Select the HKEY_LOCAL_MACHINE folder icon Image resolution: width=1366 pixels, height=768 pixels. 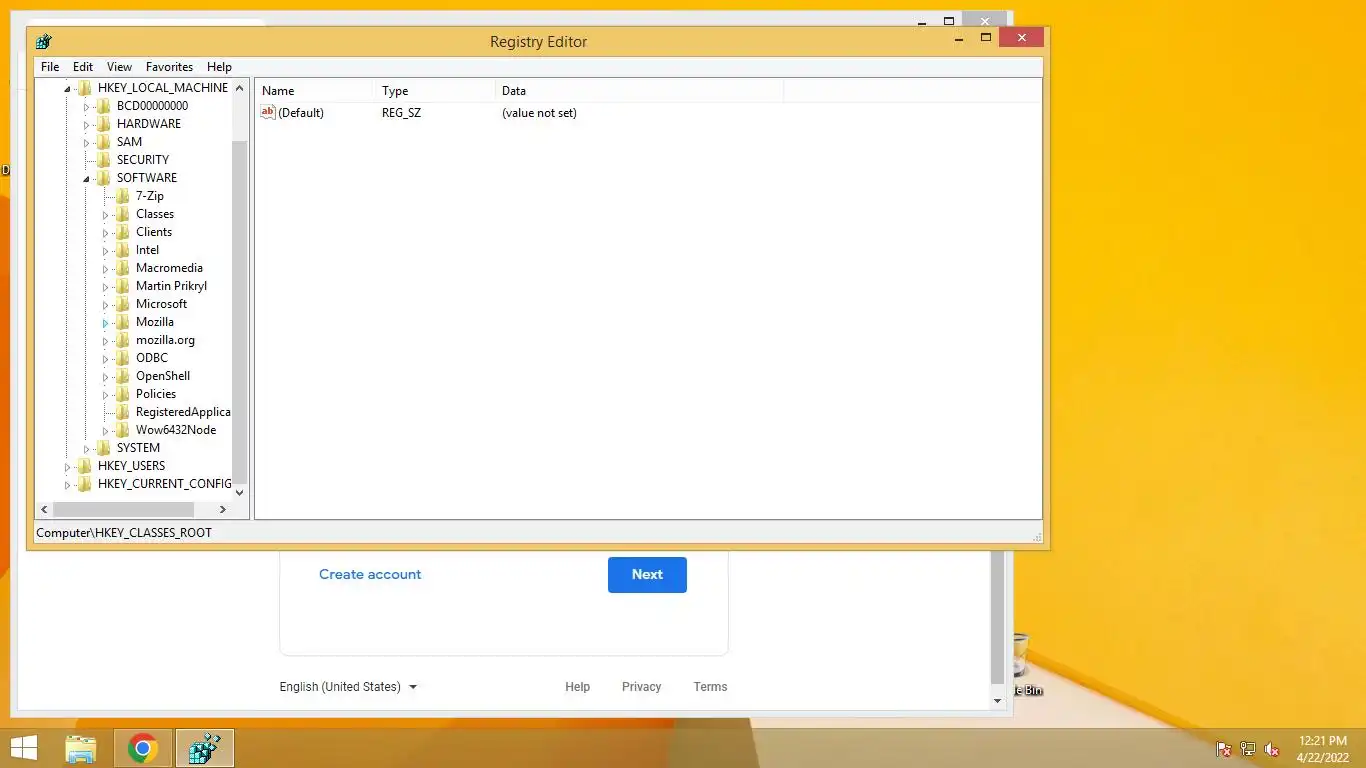pos(84,88)
